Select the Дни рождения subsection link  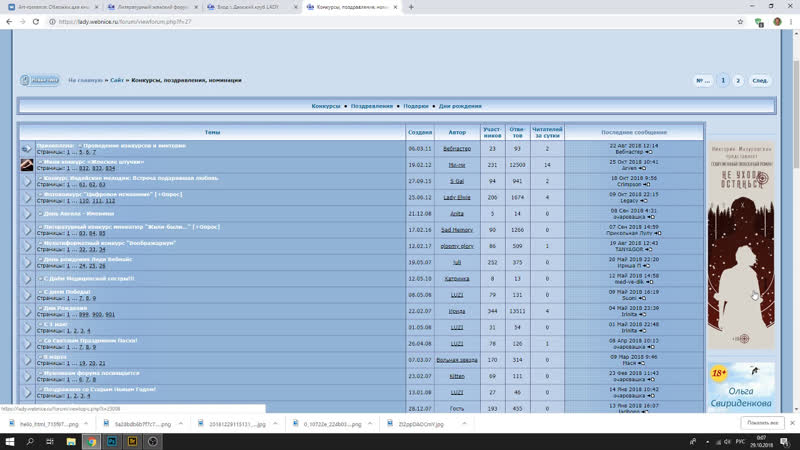(460, 106)
